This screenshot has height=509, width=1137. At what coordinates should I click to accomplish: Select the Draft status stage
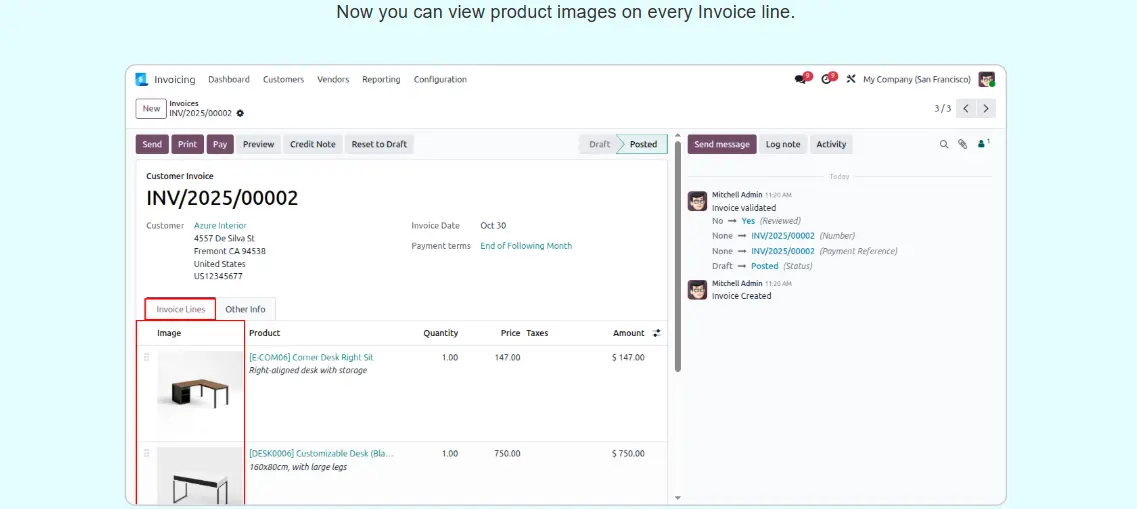click(x=599, y=144)
